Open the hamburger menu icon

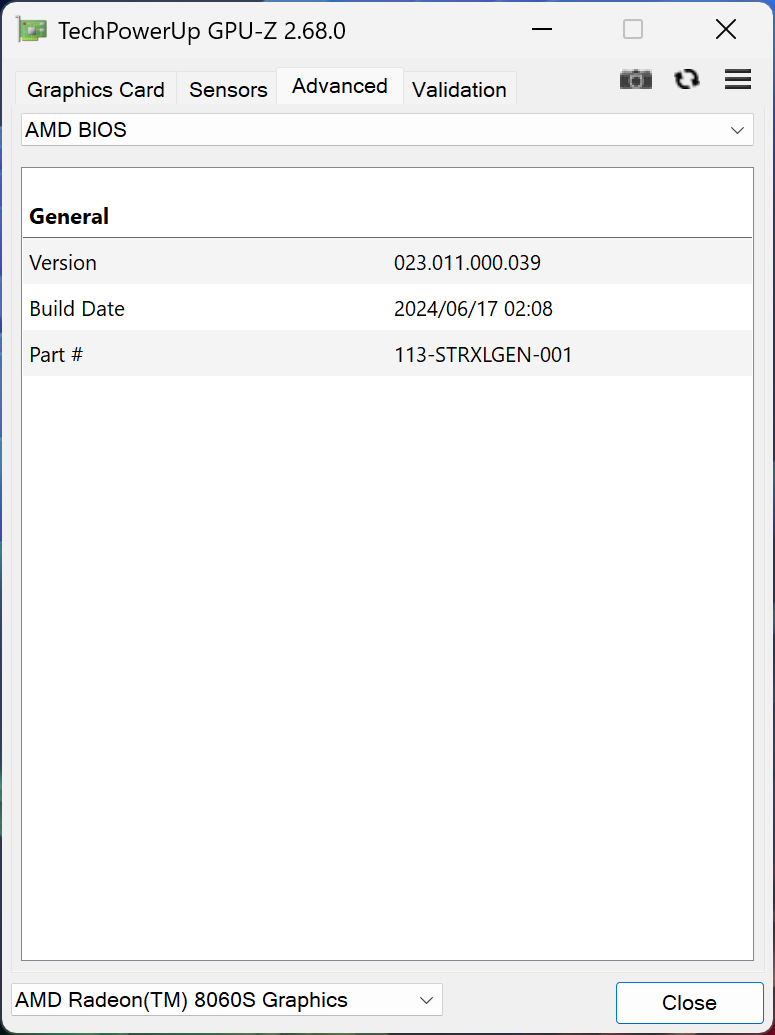click(738, 80)
